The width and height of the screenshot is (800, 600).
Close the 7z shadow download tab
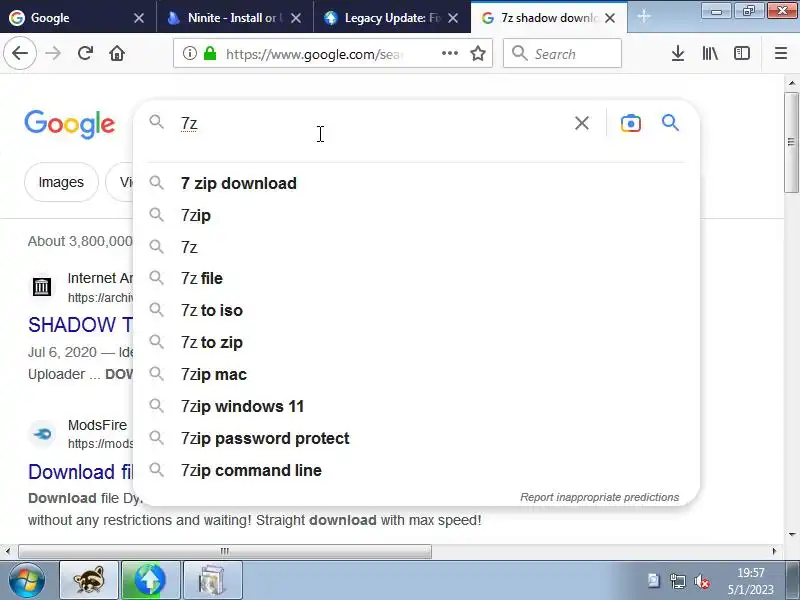click(610, 18)
